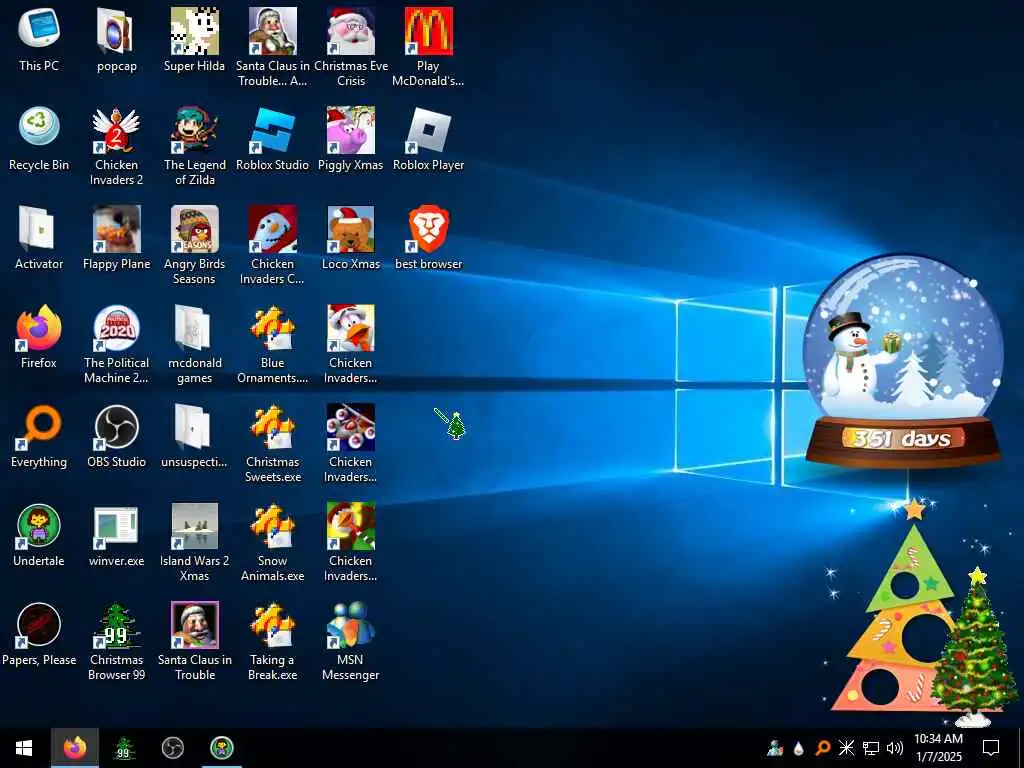Open the Recycle Bin
1024x768 pixels.
pyautogui.click(x=39, y=138)
